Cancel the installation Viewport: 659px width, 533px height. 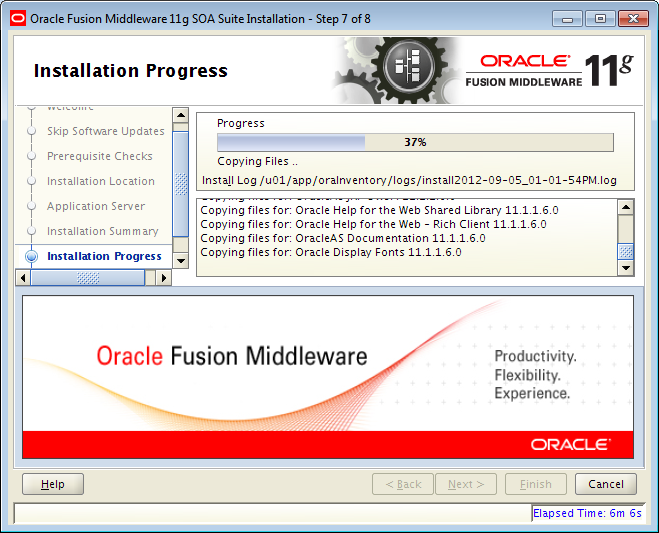(606, 484)
